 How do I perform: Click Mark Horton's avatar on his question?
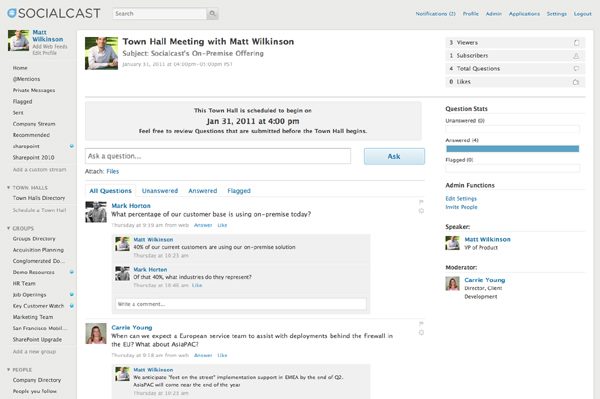click(x=96, y=212)
